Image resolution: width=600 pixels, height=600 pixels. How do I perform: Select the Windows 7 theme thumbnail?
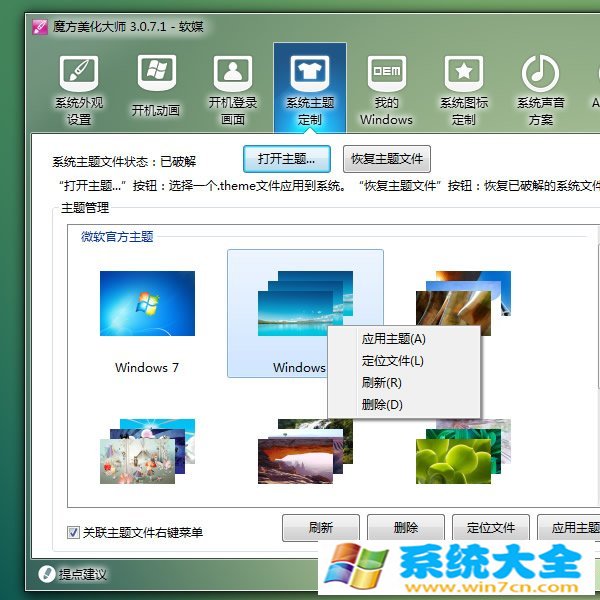(147, 303)
